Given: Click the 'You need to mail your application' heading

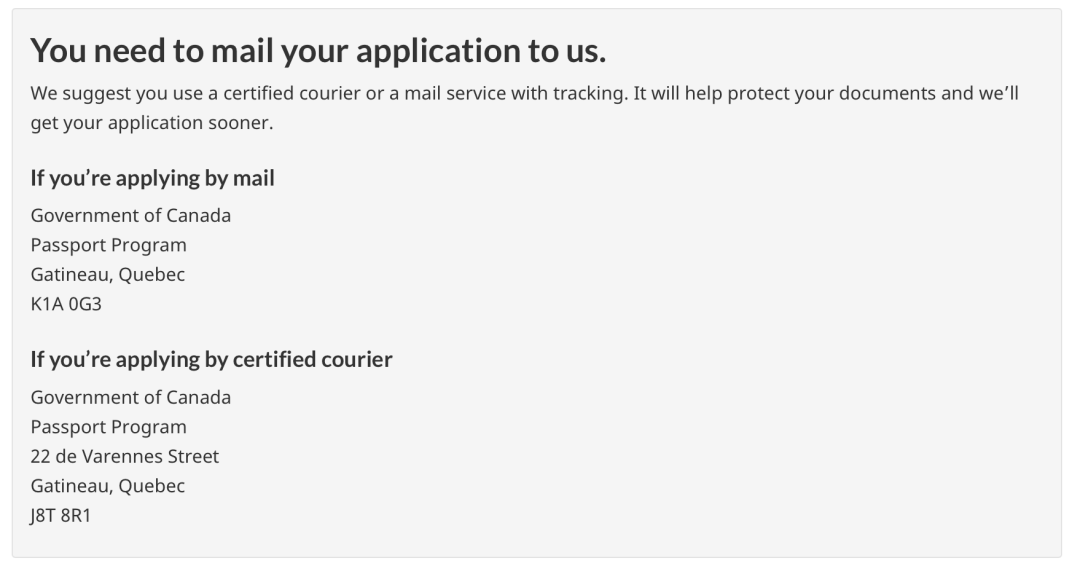Looking at the screenshot, I should click(318, 51).
